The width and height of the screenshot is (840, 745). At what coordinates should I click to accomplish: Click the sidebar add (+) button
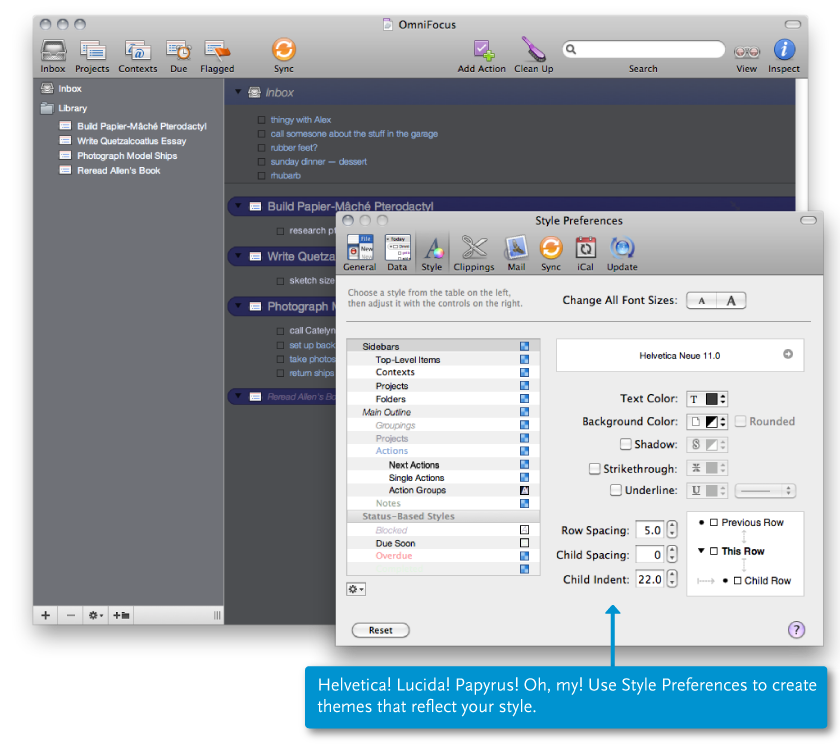[46, 615]
